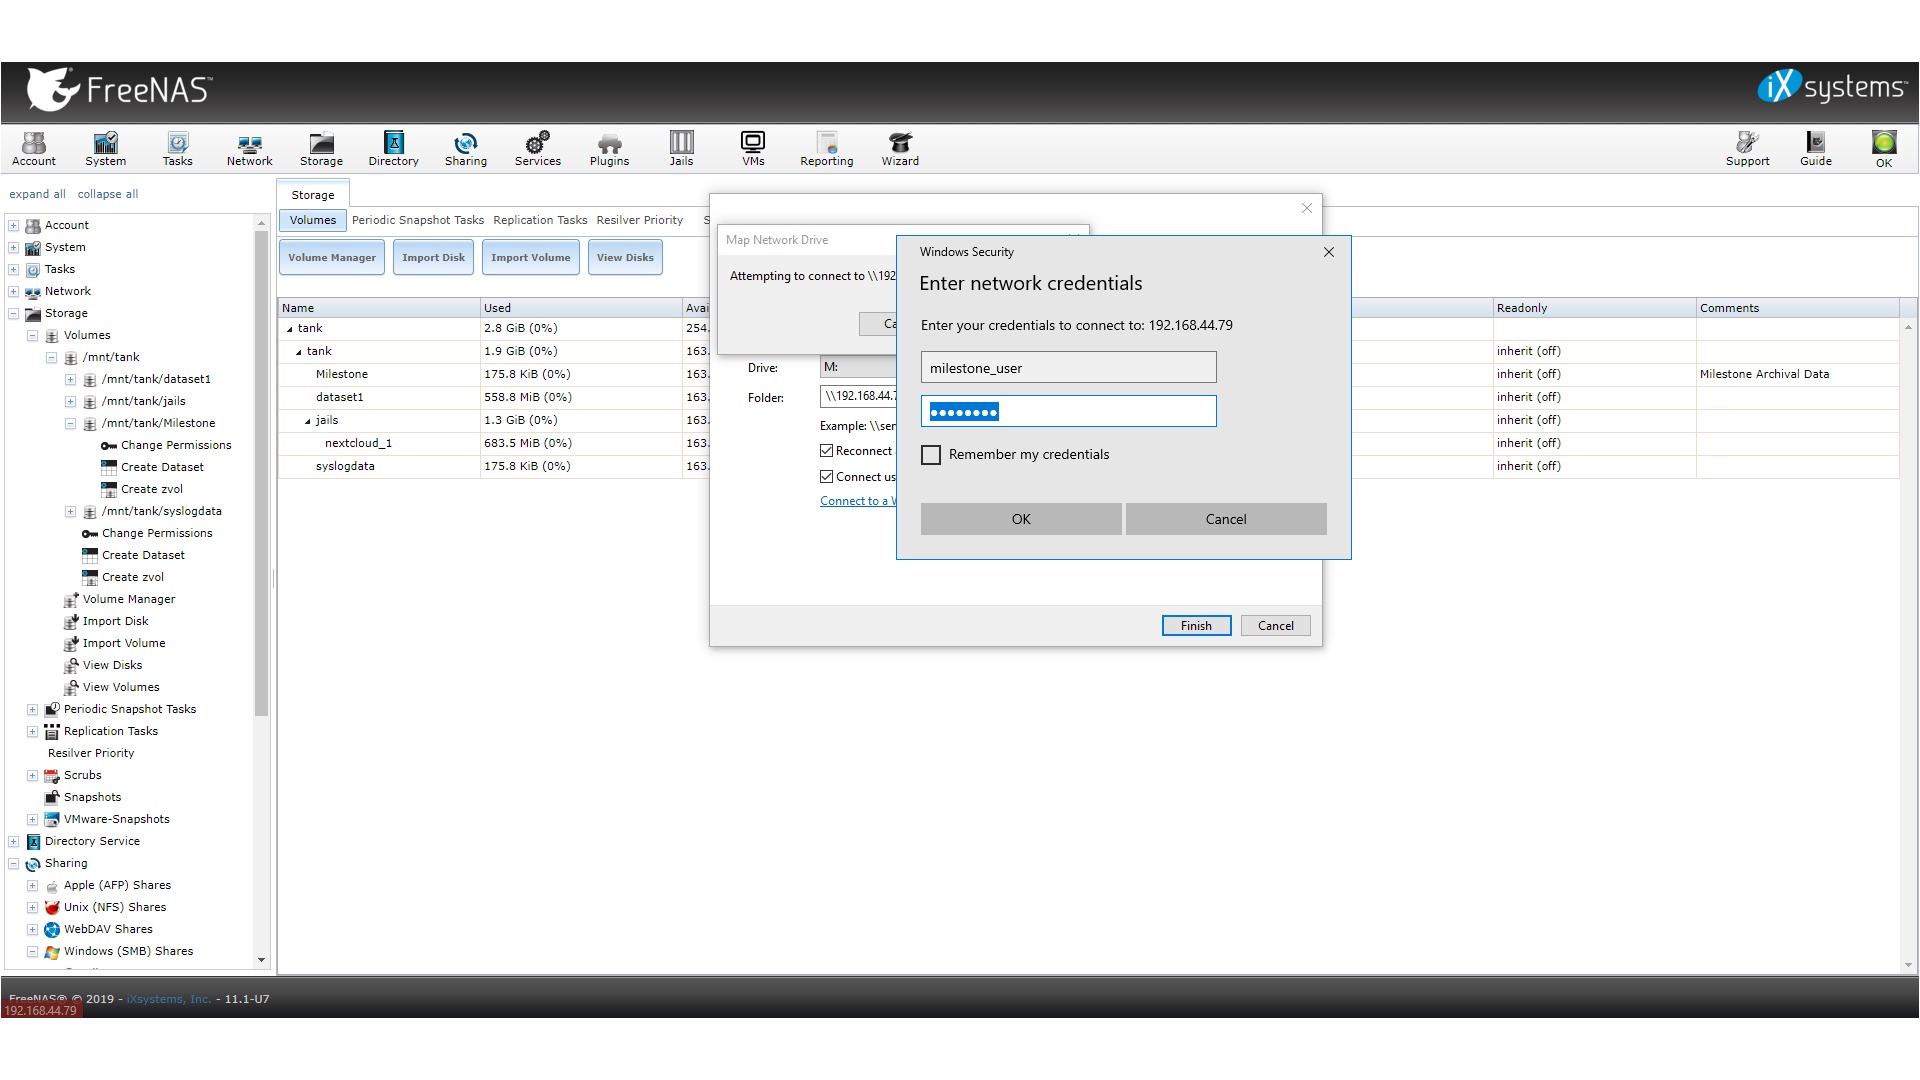Open the Services toolbar icon

tap(537, 148)
